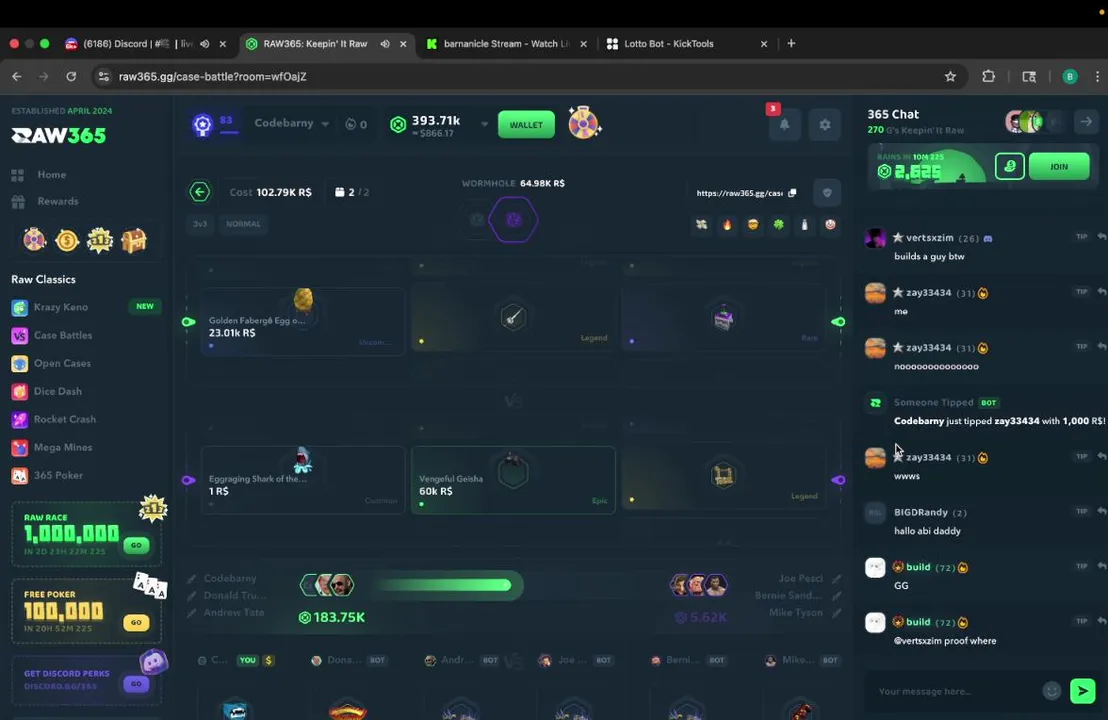Screen dimensions: 1108x720
Task: Tip vertsxzim via TIP button
Action: coord(1081,237)
